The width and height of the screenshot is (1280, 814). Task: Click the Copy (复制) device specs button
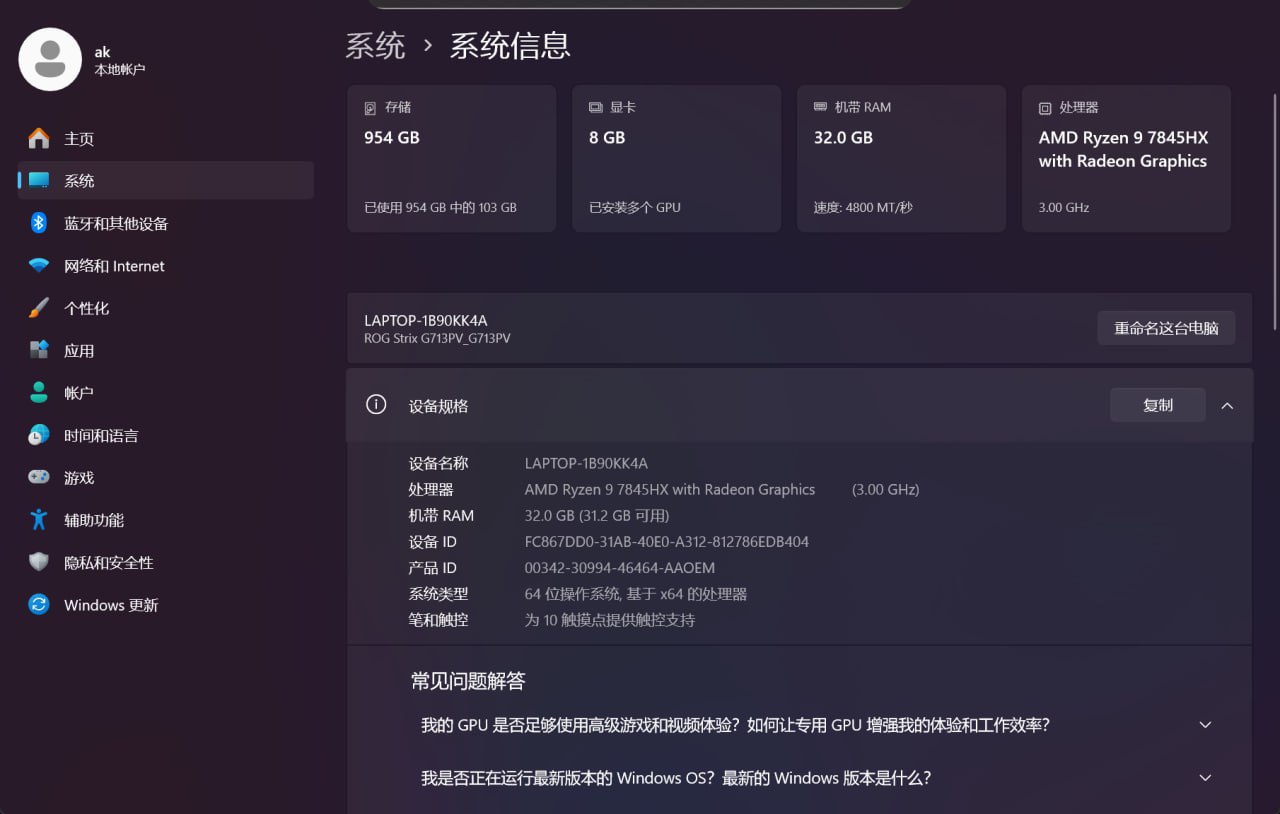click(1157, 405)
